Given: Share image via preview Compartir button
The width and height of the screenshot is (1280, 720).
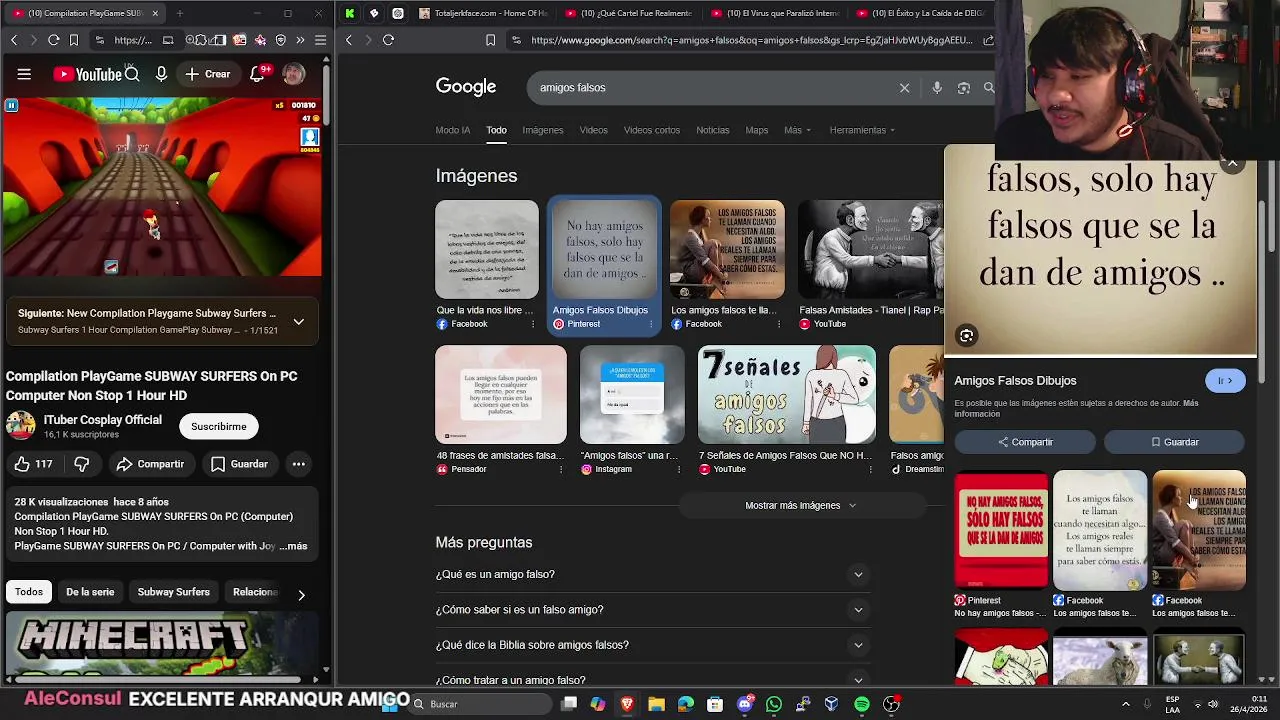Looking at the screenshot, I should pyautogui.click(x=1025, y=442).
